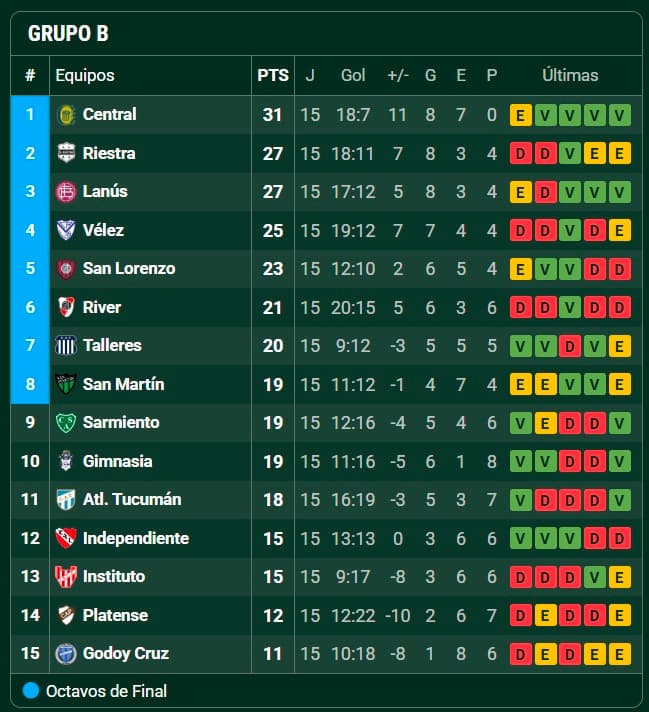Click the blue Octavos de Final legend dot
649x712 pixels.
(x=31, y=690)
